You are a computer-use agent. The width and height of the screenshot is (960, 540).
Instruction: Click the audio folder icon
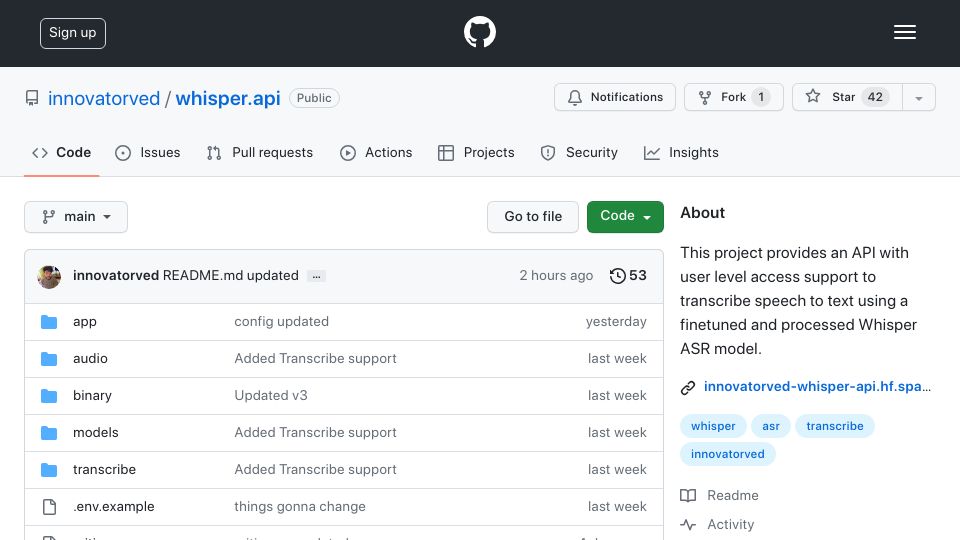(x=49, y=359)
